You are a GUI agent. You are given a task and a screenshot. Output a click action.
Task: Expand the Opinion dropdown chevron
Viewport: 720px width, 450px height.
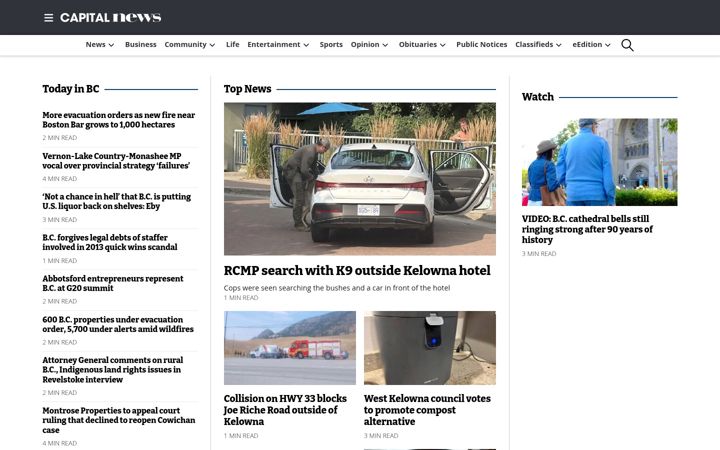(385, 45)
